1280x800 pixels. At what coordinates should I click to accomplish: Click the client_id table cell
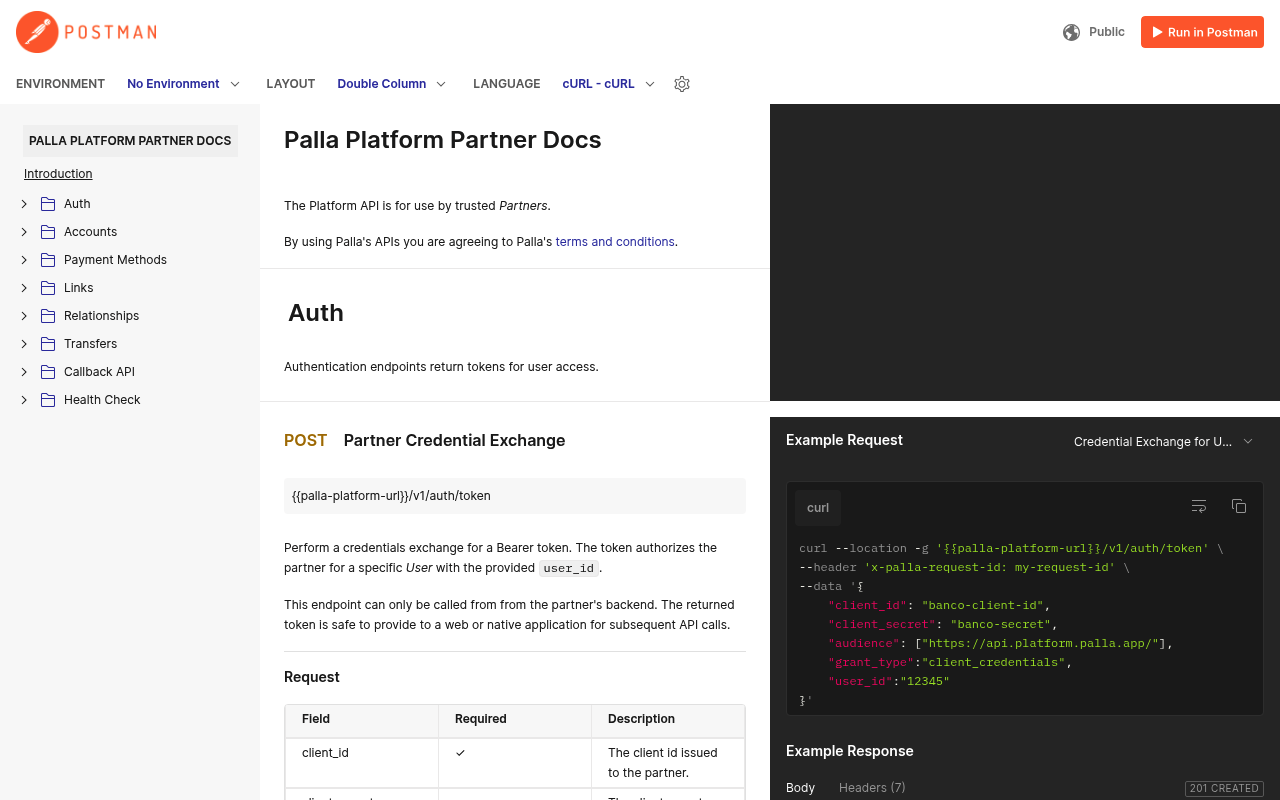[x=362, y=763]
